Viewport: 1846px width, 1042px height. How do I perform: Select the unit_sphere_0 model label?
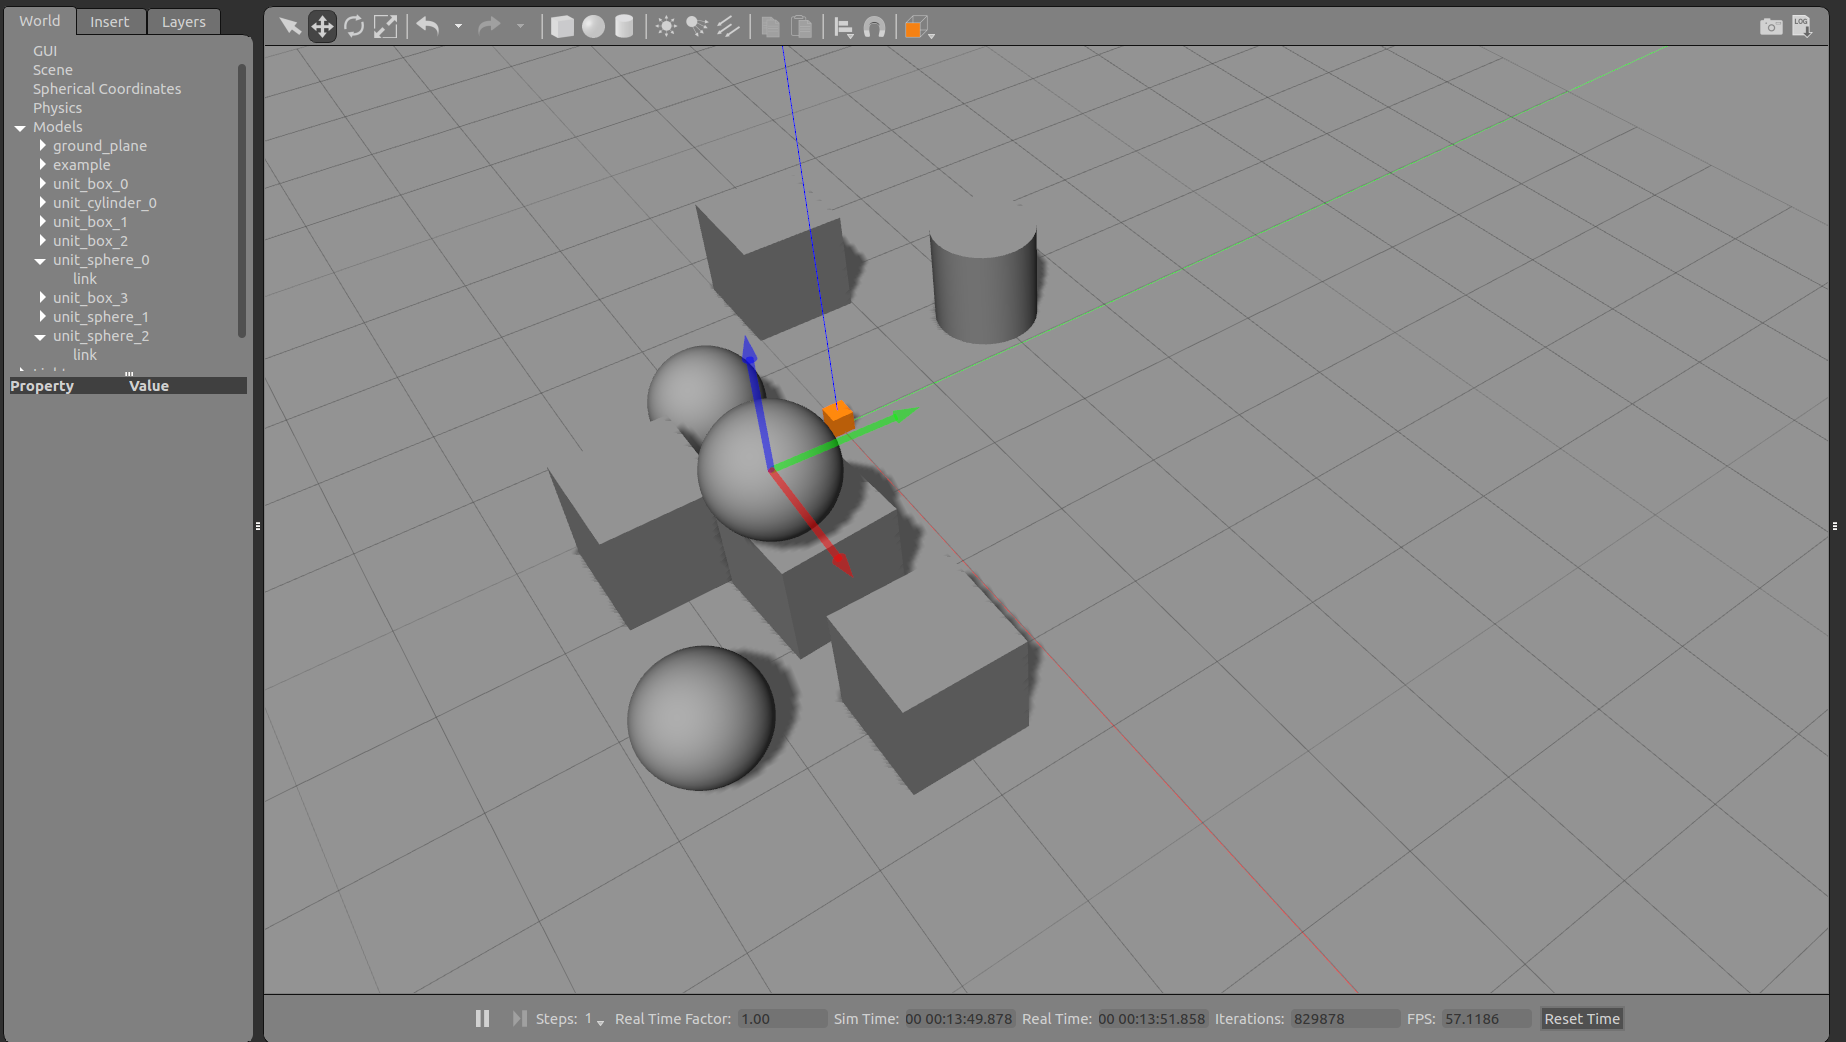(102, 260)
